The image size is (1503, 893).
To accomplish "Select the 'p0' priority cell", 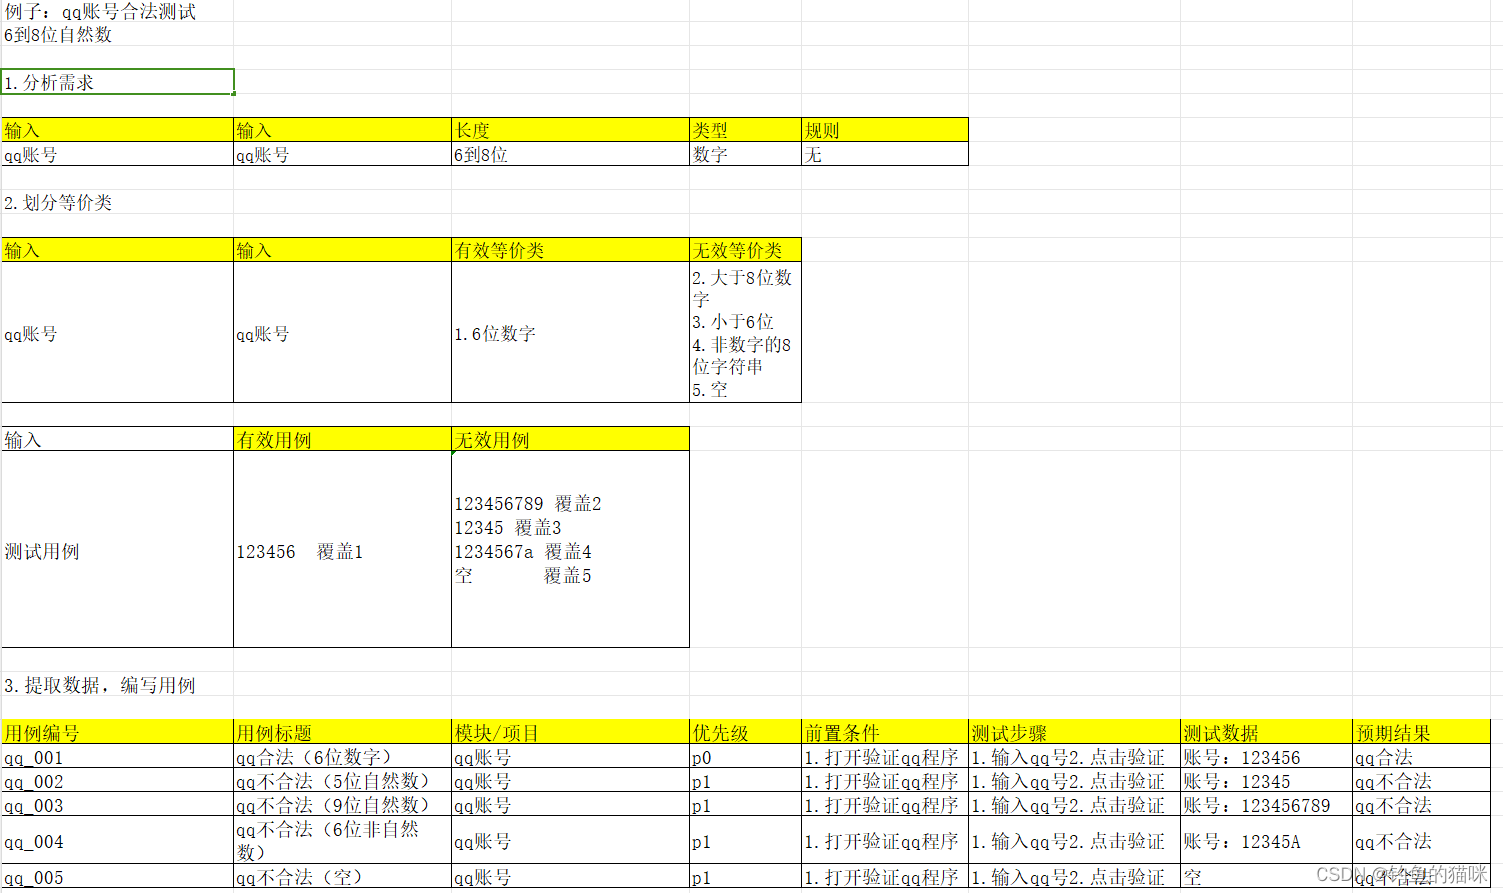I will (x=745, y=757).
